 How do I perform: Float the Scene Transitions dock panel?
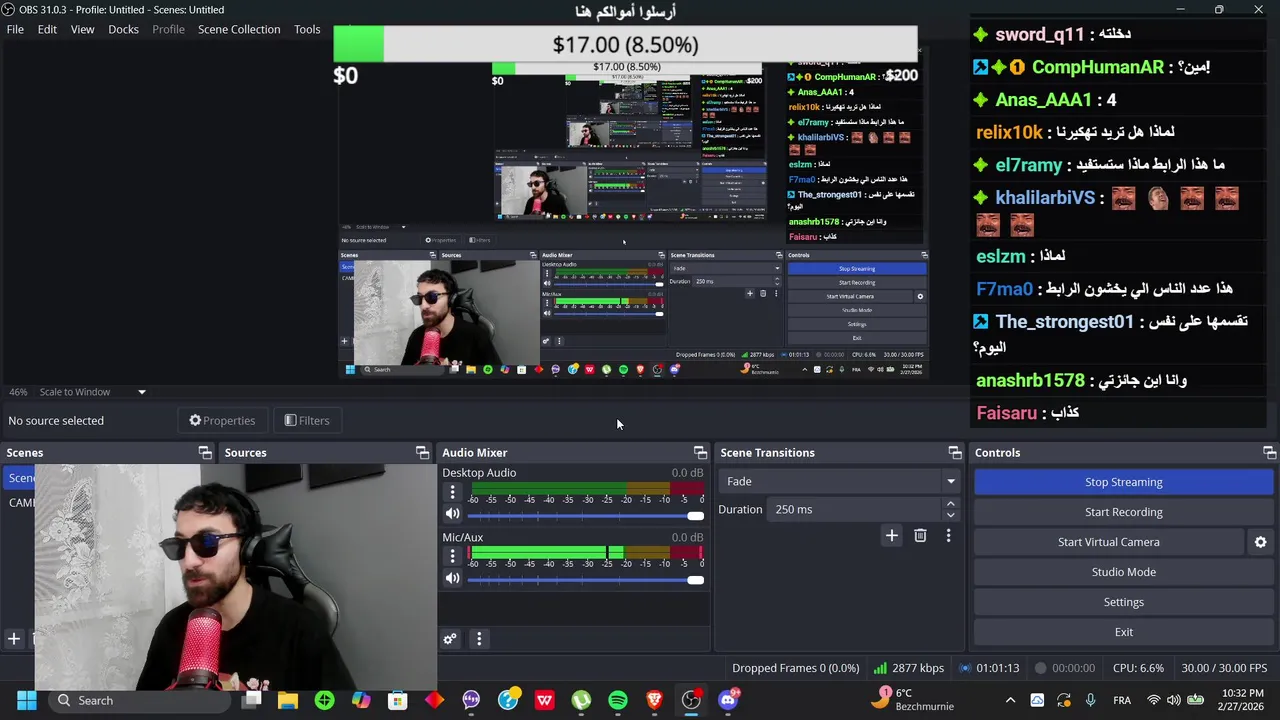[955, 453]
